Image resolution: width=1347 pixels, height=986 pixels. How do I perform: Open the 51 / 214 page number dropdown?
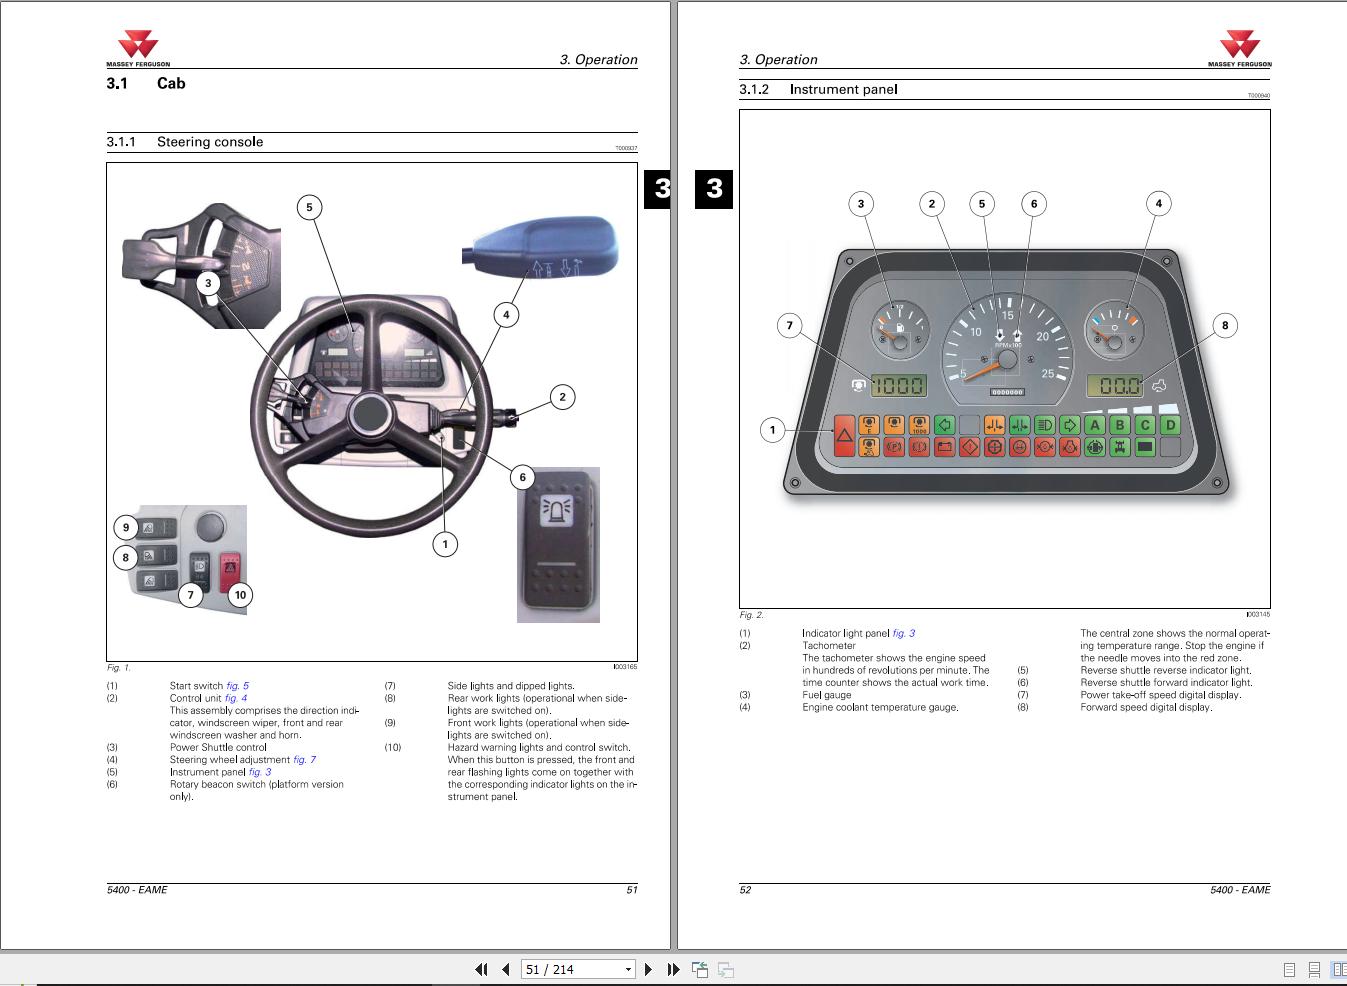[628, 969]
